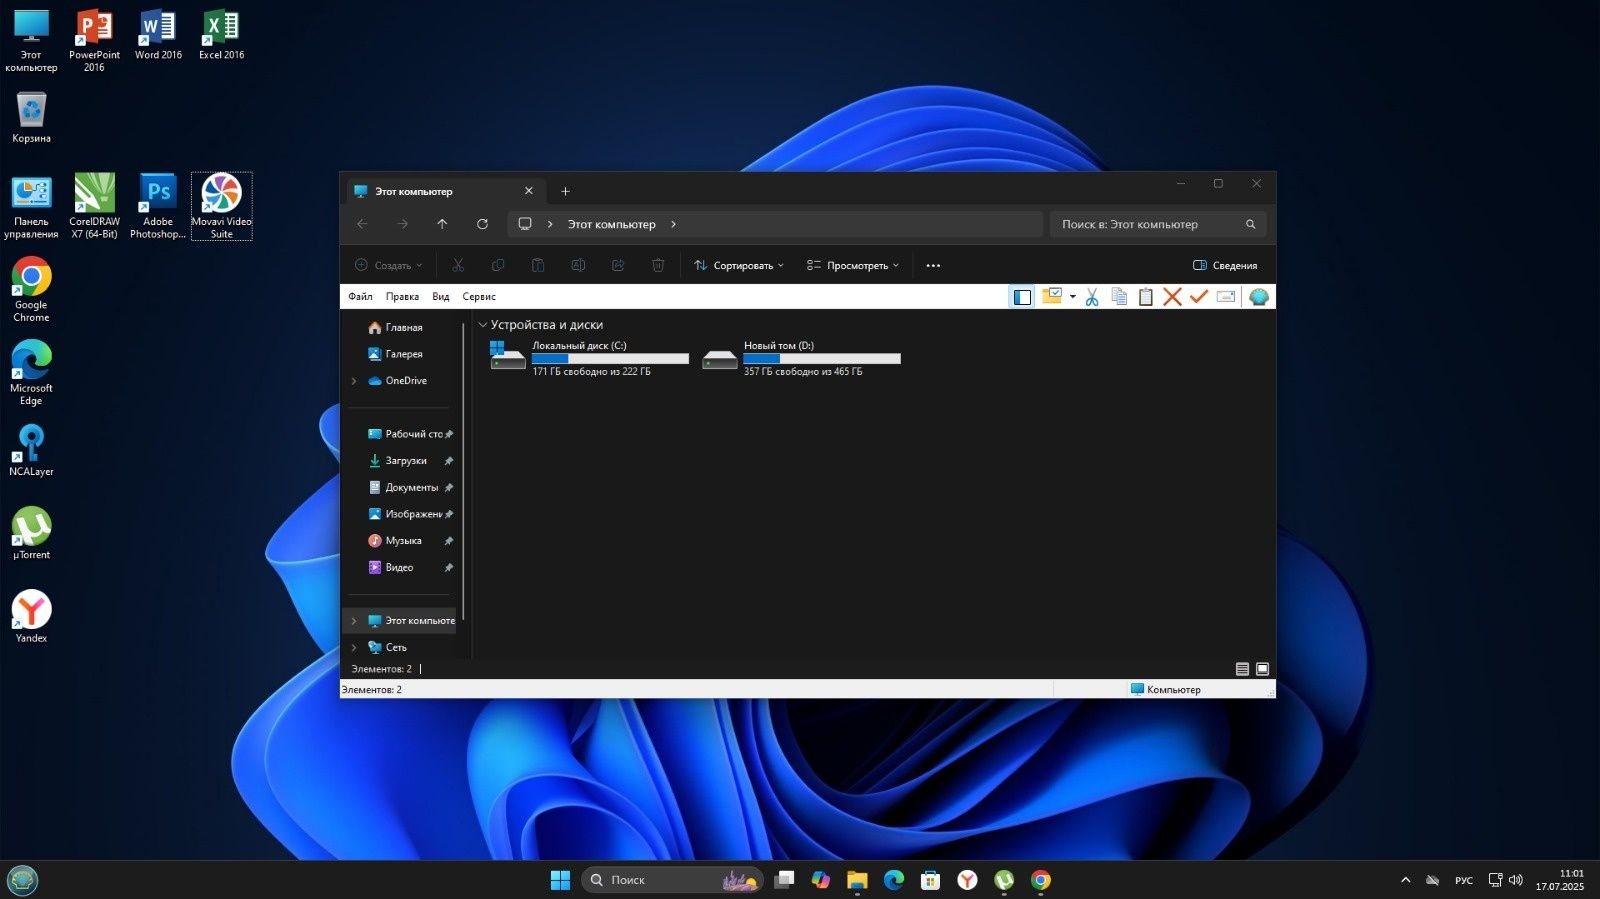The height and width of the screenshot is (899, 1600).
Task: Collapse the Устройства и диски group
Action: [483, 325]
